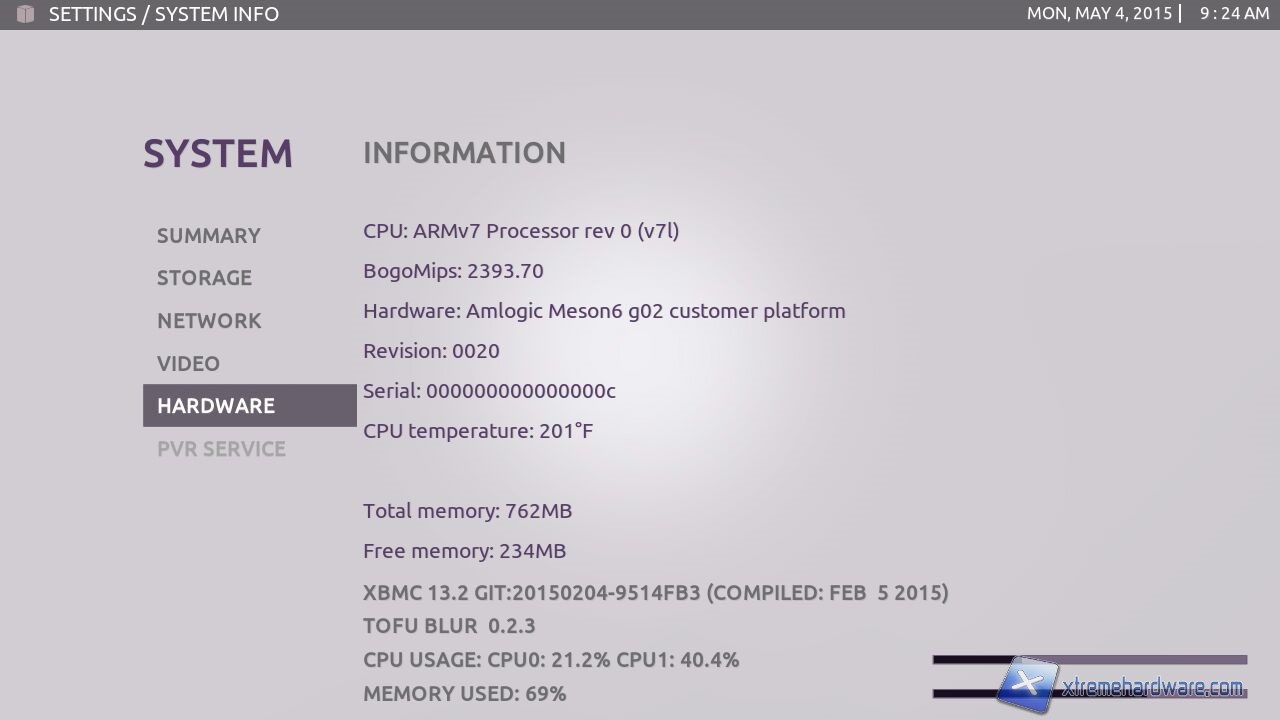Click the Hardware Amlogic Meson6 line
The image size is (1280, 720).
click(x=604, y=311)
